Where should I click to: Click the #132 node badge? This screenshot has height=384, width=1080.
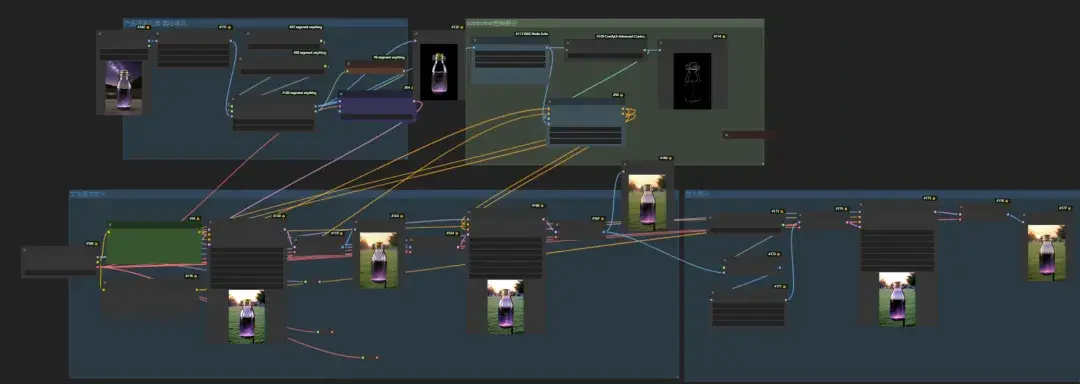coord(458,28)
